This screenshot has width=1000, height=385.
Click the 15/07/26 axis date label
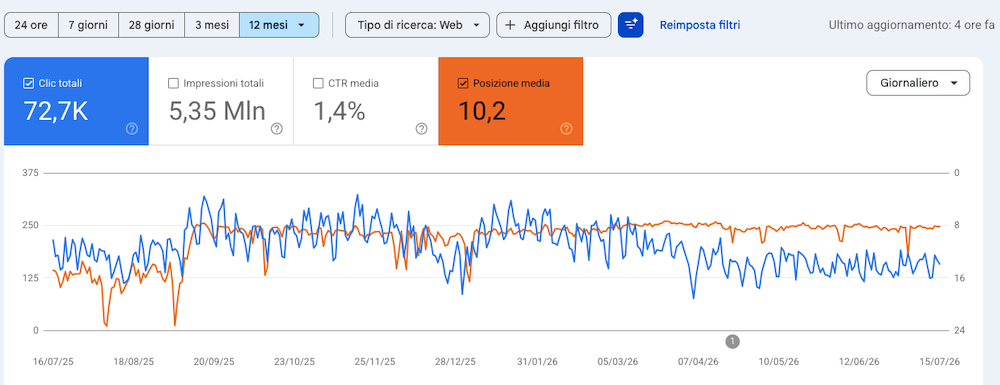[x=939, y=361]
